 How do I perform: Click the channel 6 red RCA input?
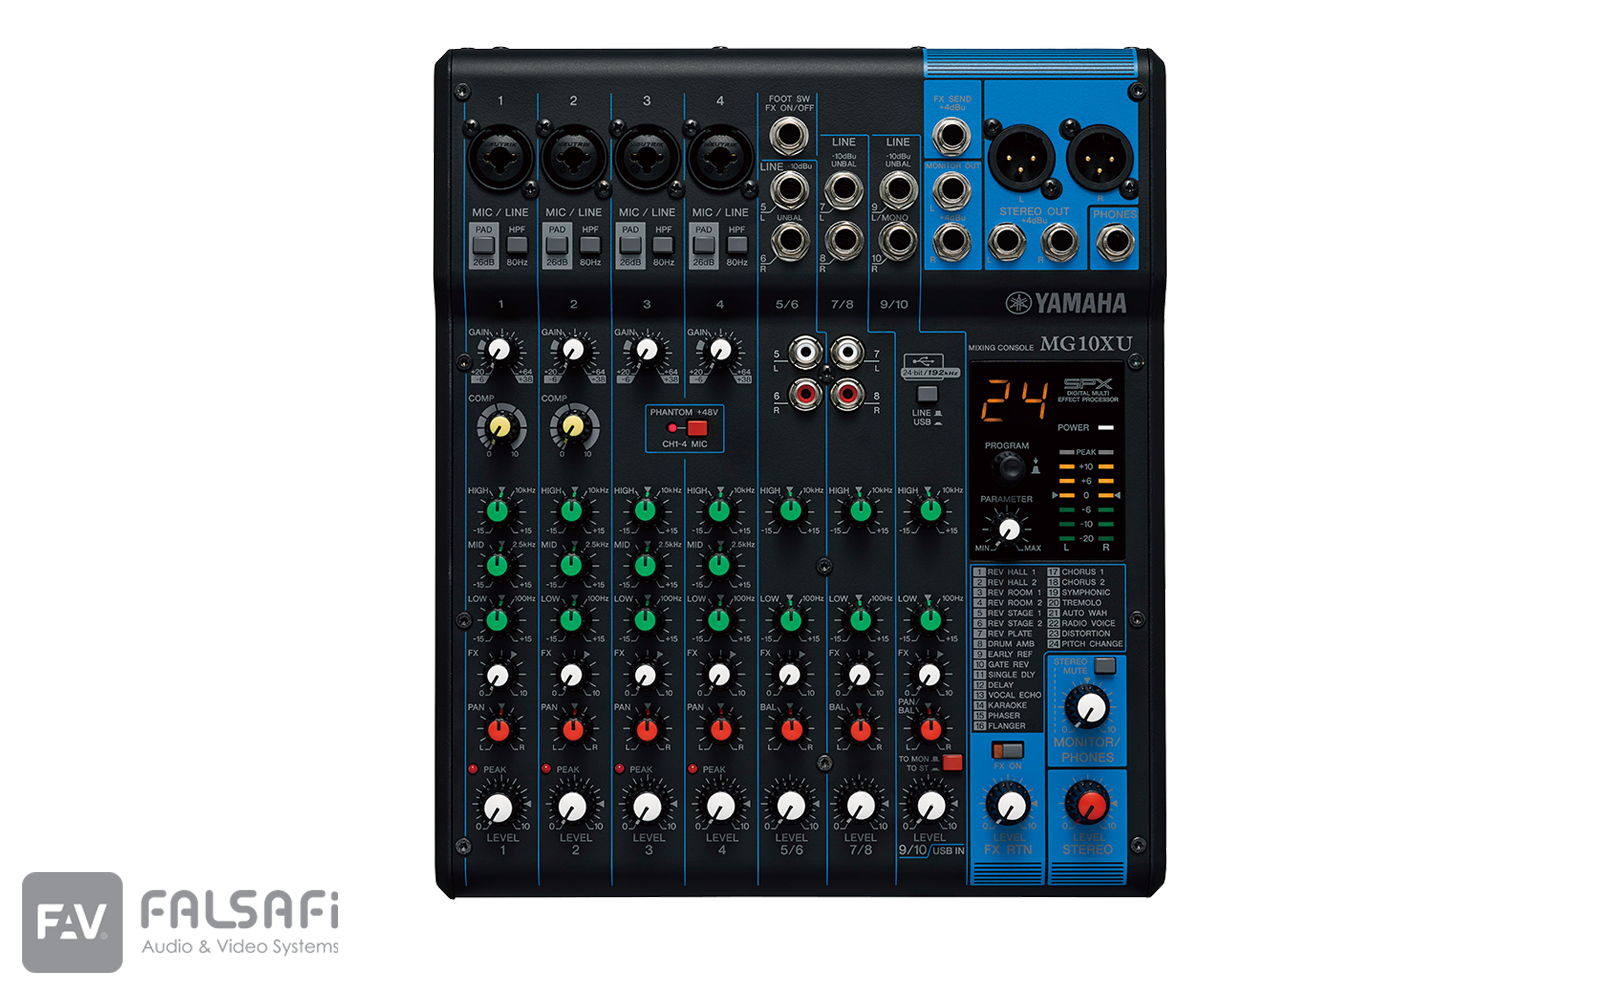[x=805, y=395]
